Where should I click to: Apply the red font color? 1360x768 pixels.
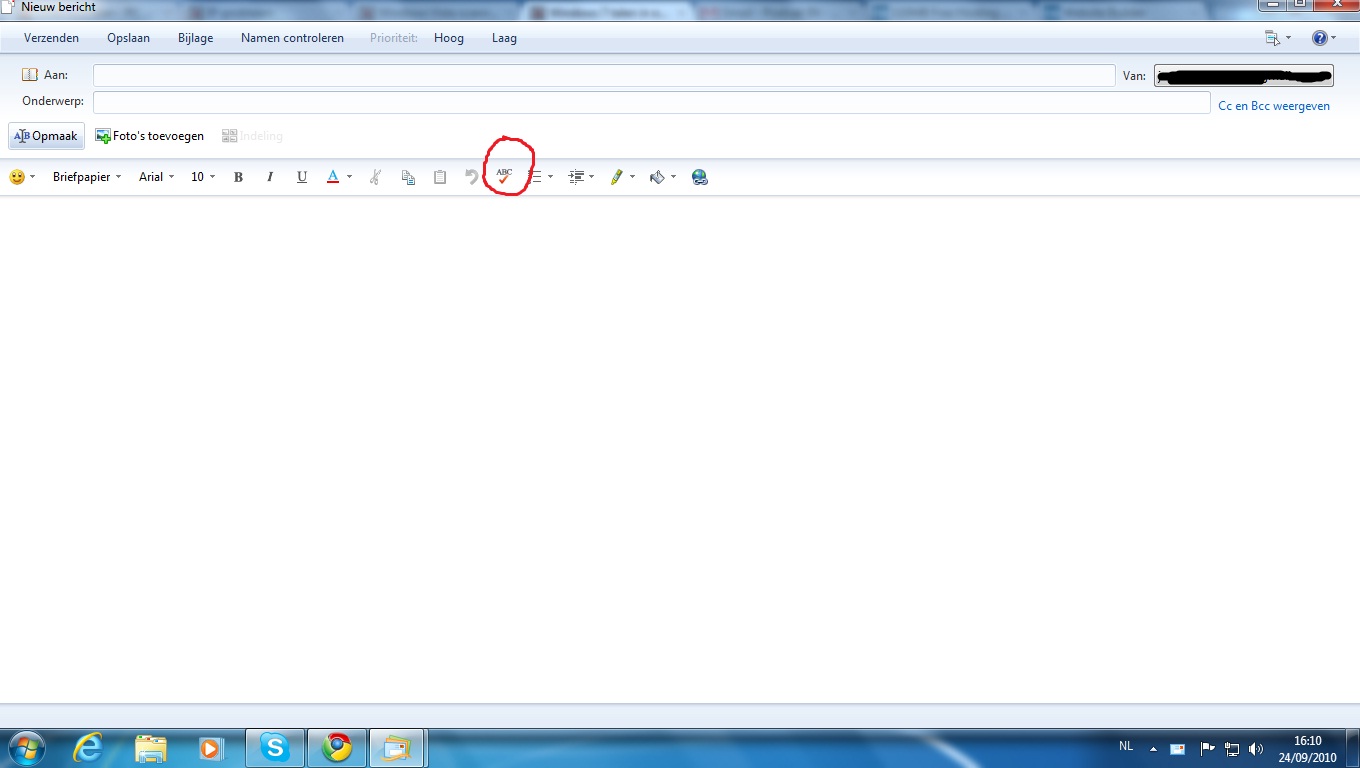[333, 177]
